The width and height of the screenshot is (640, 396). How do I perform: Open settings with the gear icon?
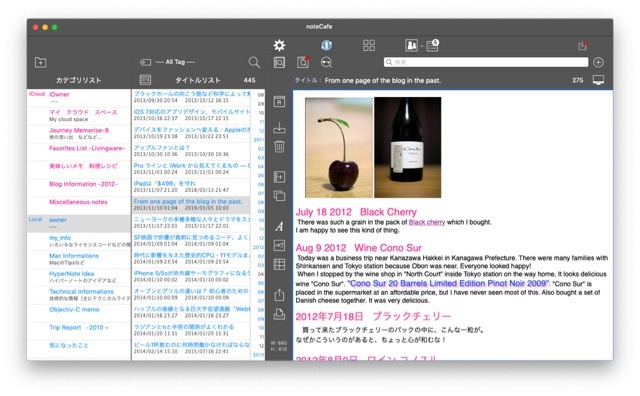coord(279,45)
